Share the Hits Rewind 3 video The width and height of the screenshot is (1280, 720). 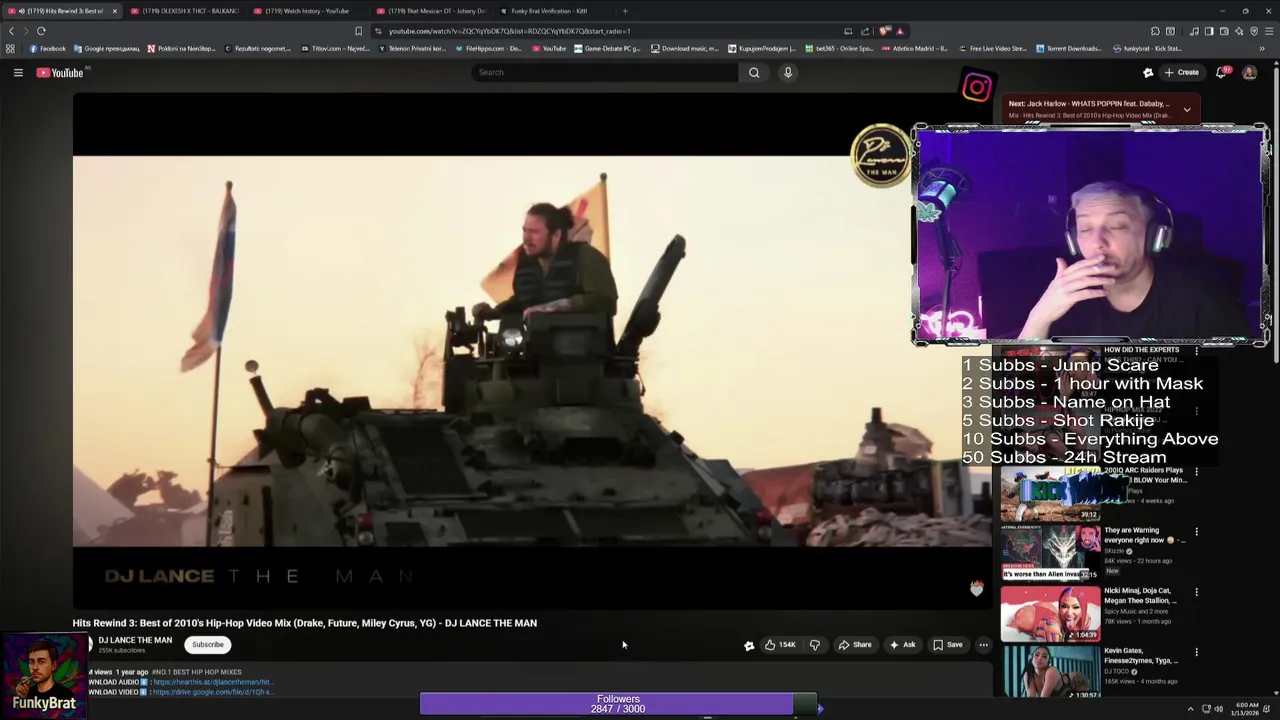coord(855,645)
